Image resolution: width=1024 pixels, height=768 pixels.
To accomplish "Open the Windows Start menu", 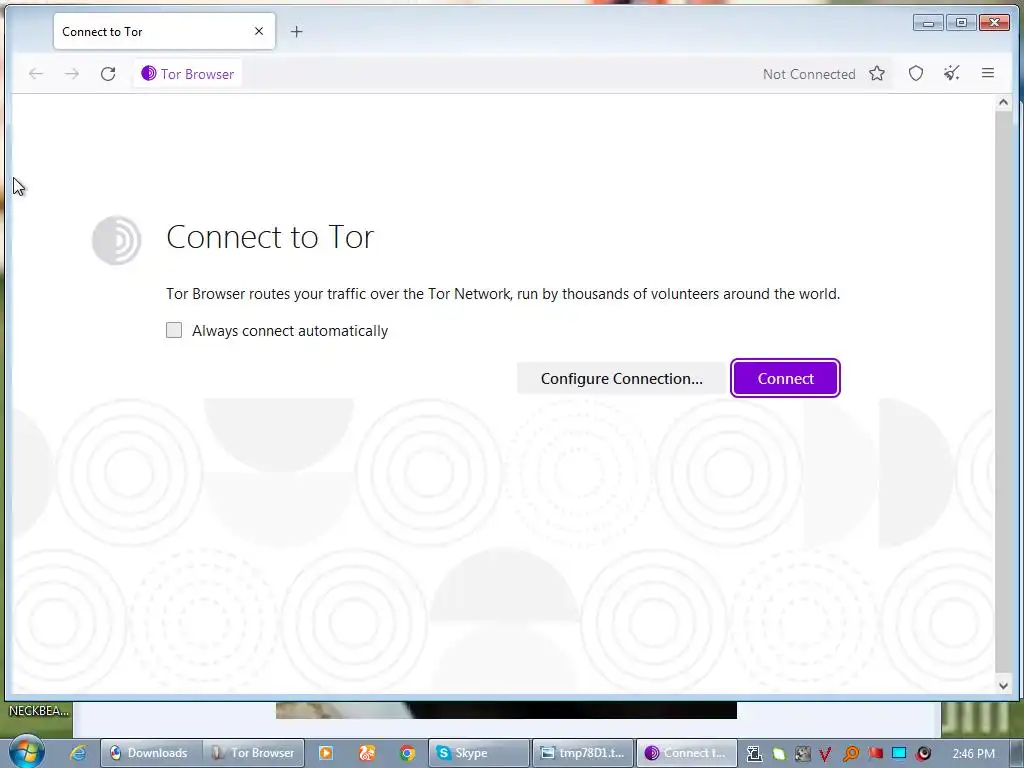I will point(26,752).
